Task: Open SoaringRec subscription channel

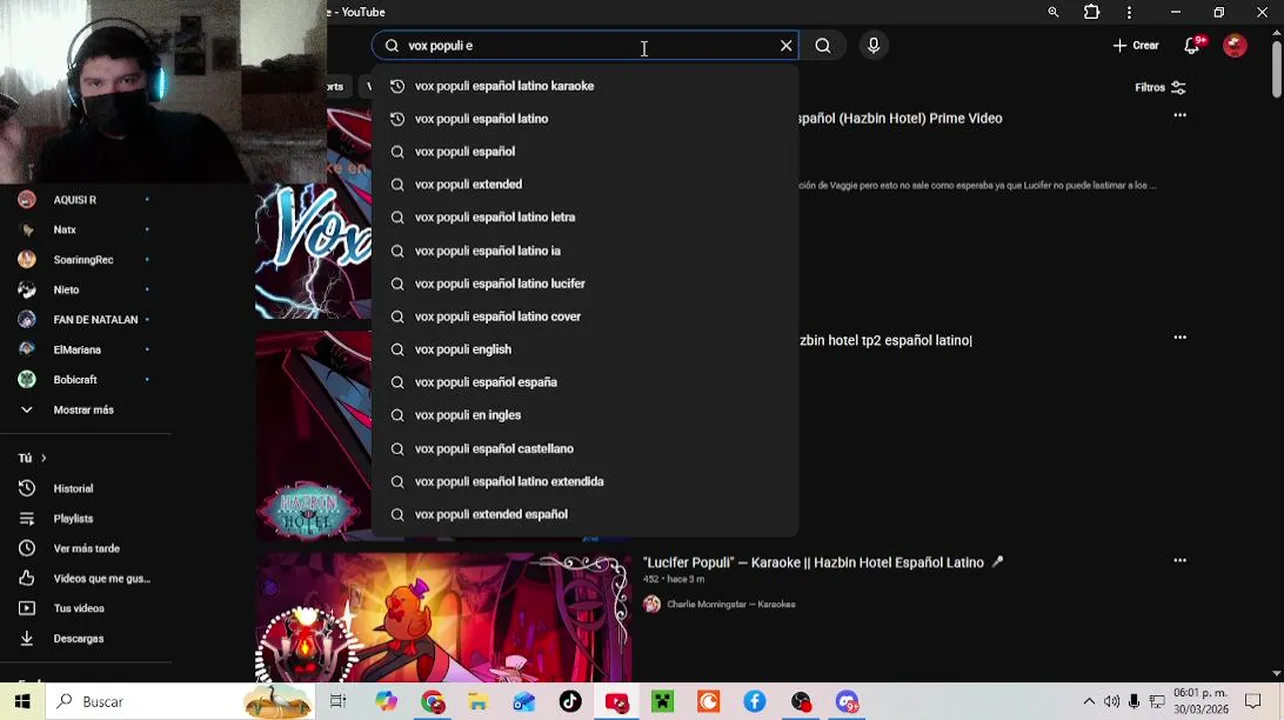Action: click(x=85, y=260)
